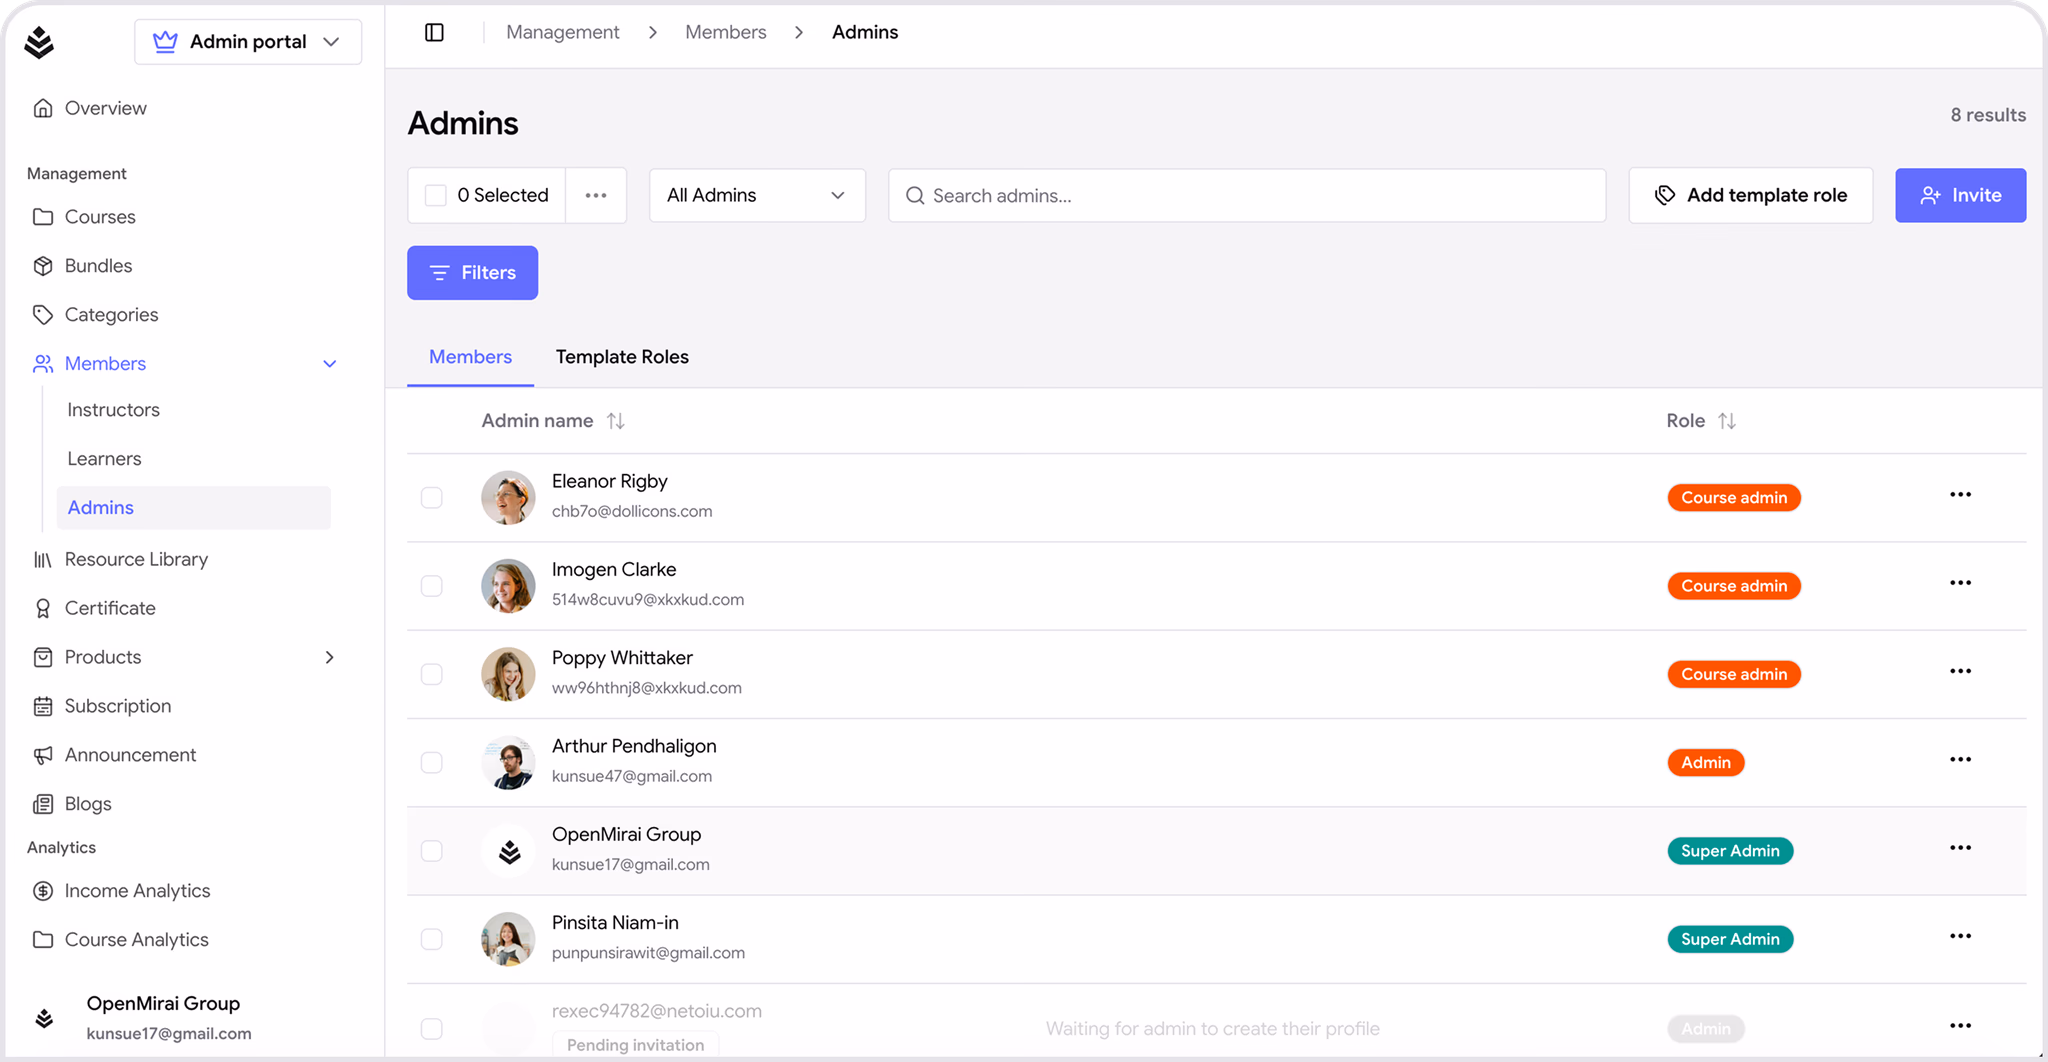Viewport: 2048px width, 1062px height.
Task: Click the 8 results count
Action: pos(1988,115)
